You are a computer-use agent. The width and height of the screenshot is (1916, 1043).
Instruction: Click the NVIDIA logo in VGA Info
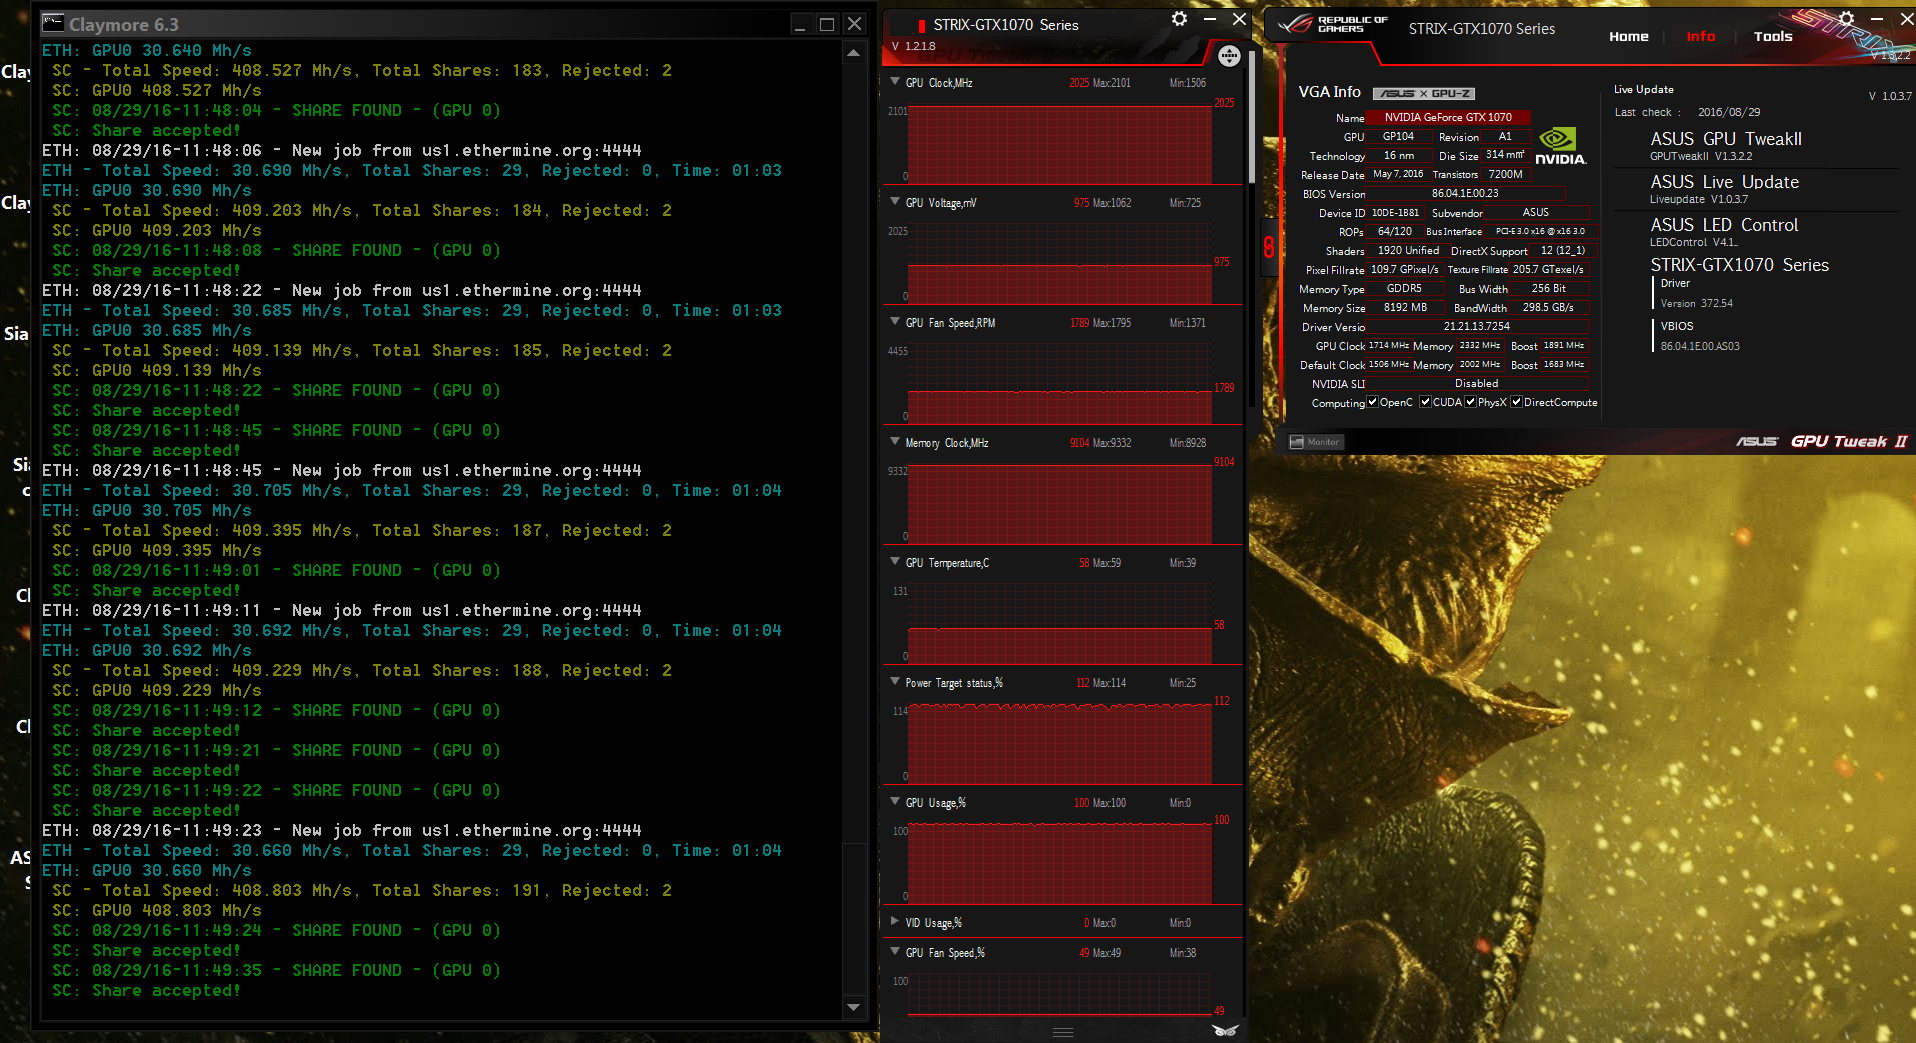(1560, 146)
